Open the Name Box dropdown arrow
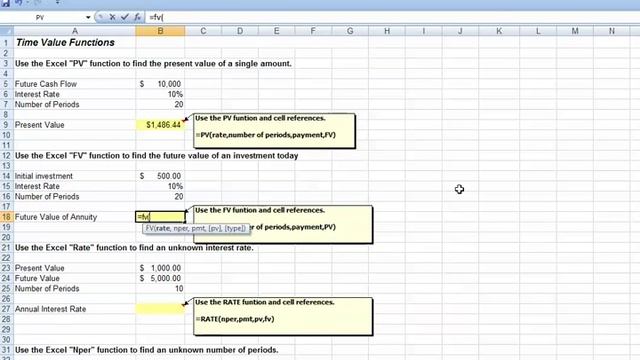Viewport: 640px width, 360px height. pyautogui.click(x=88, y=18)
